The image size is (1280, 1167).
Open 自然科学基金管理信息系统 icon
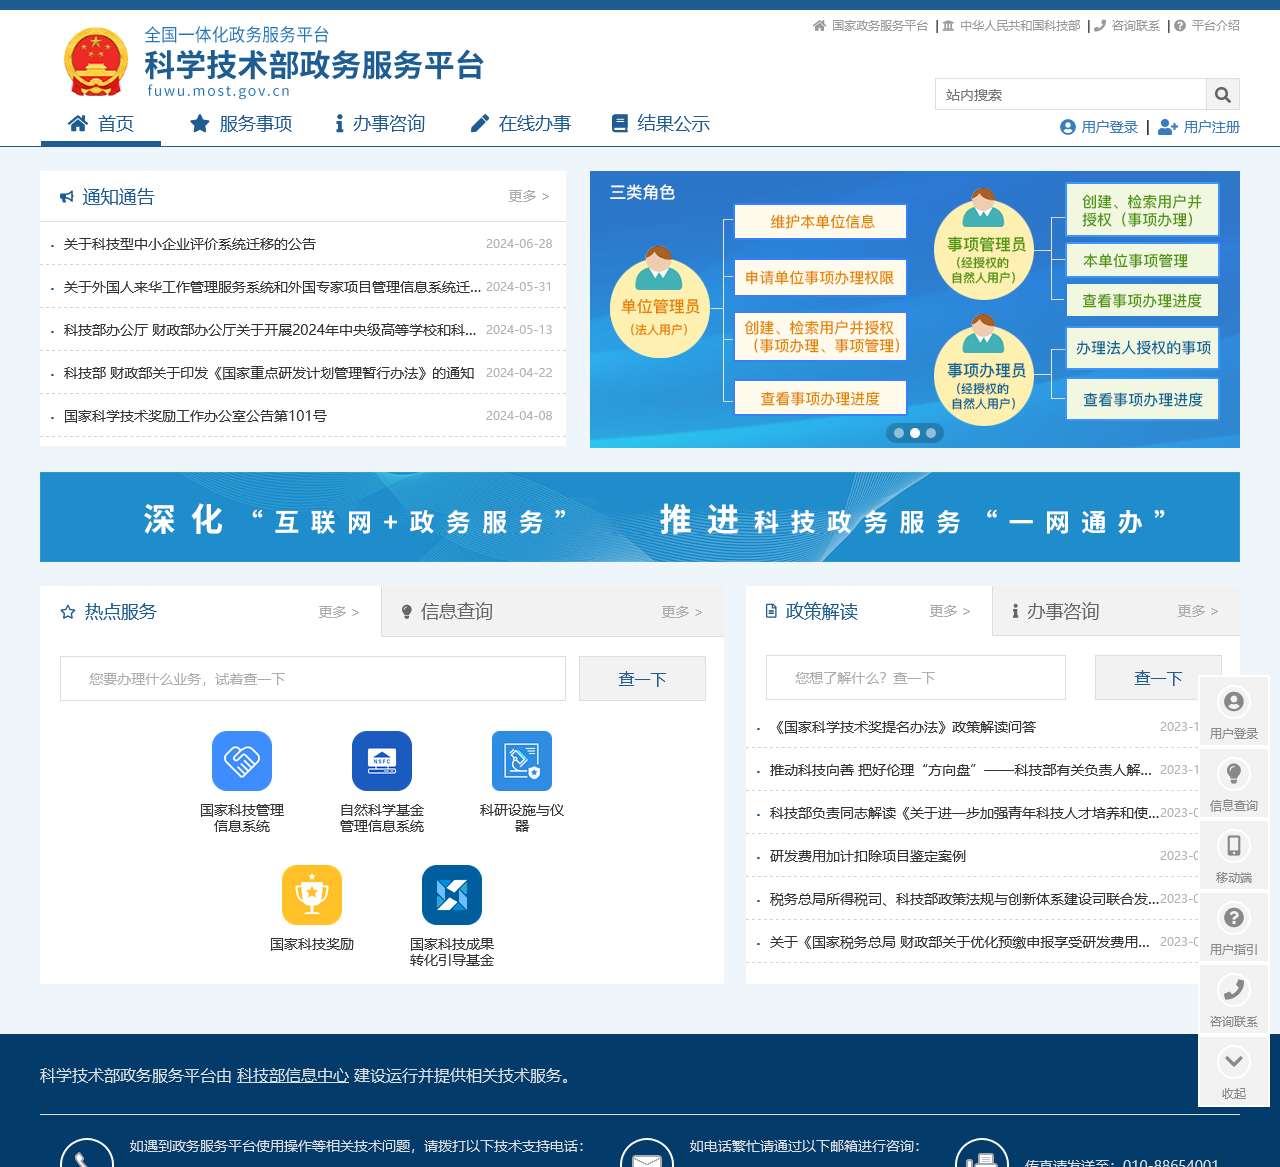pos(382,761)
